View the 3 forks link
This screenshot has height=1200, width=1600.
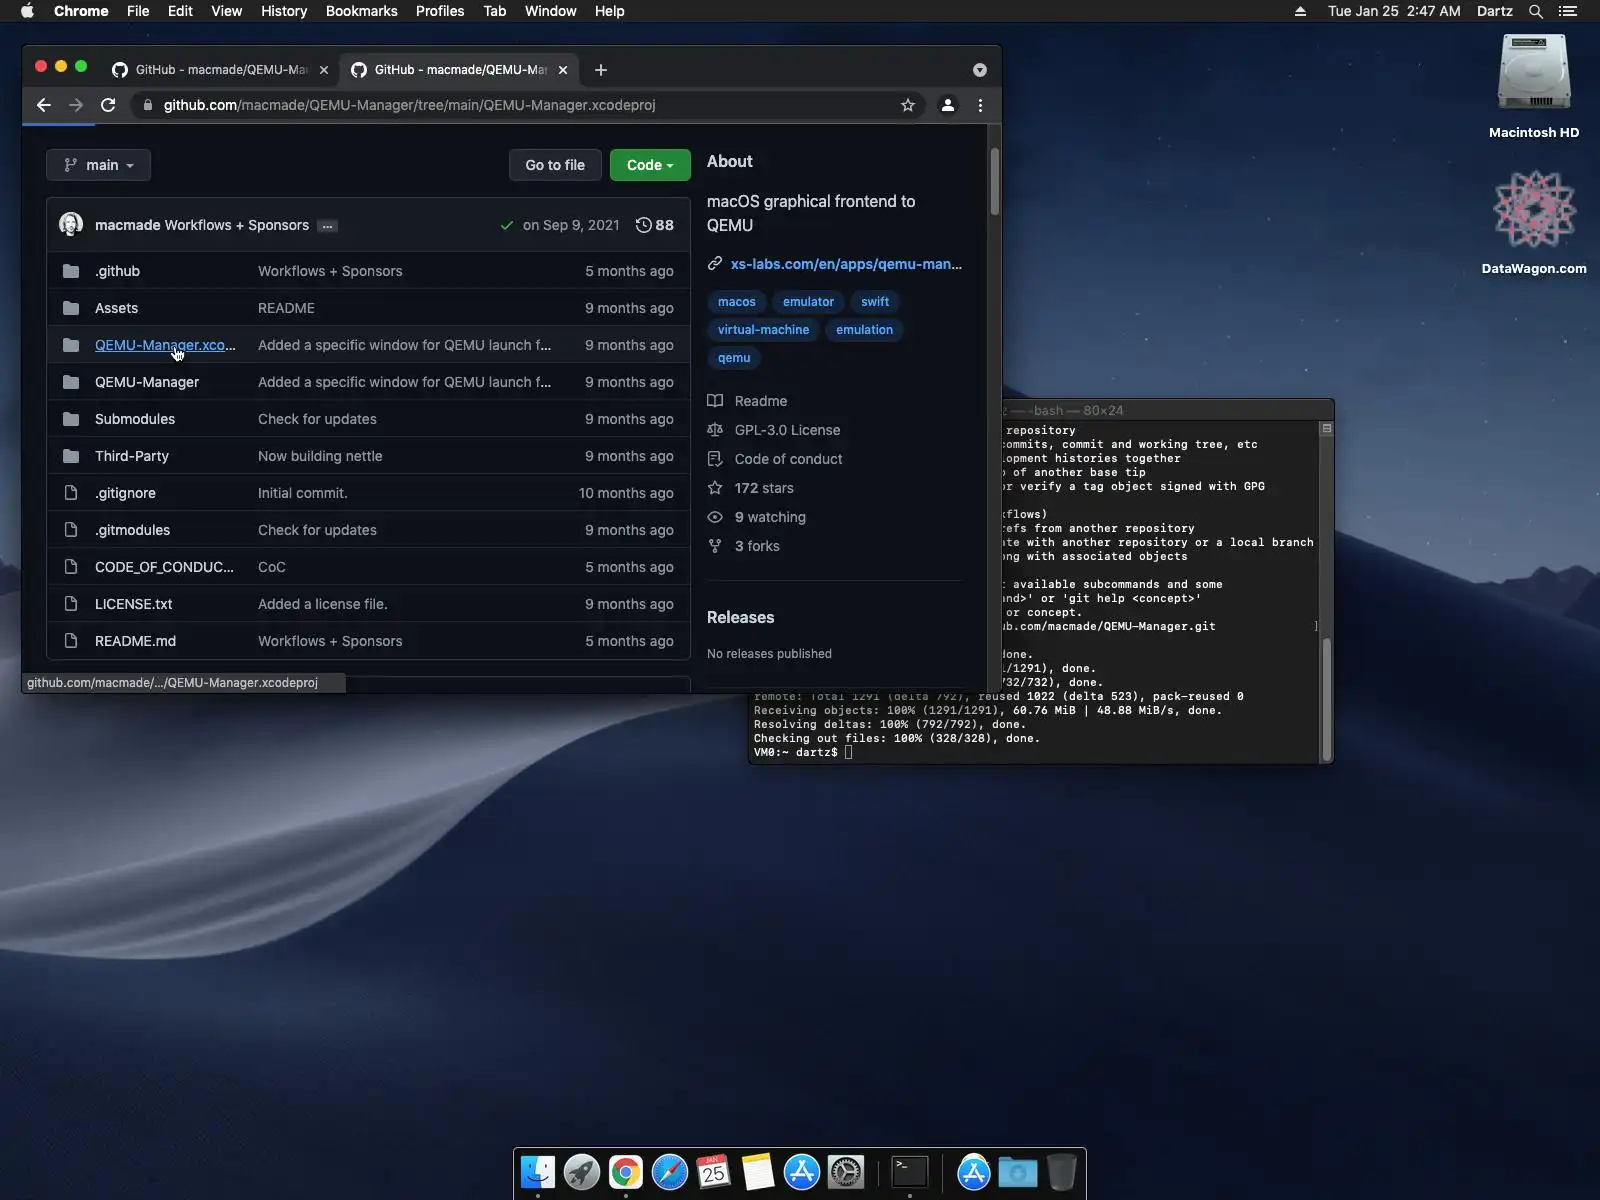coord(757,546)
